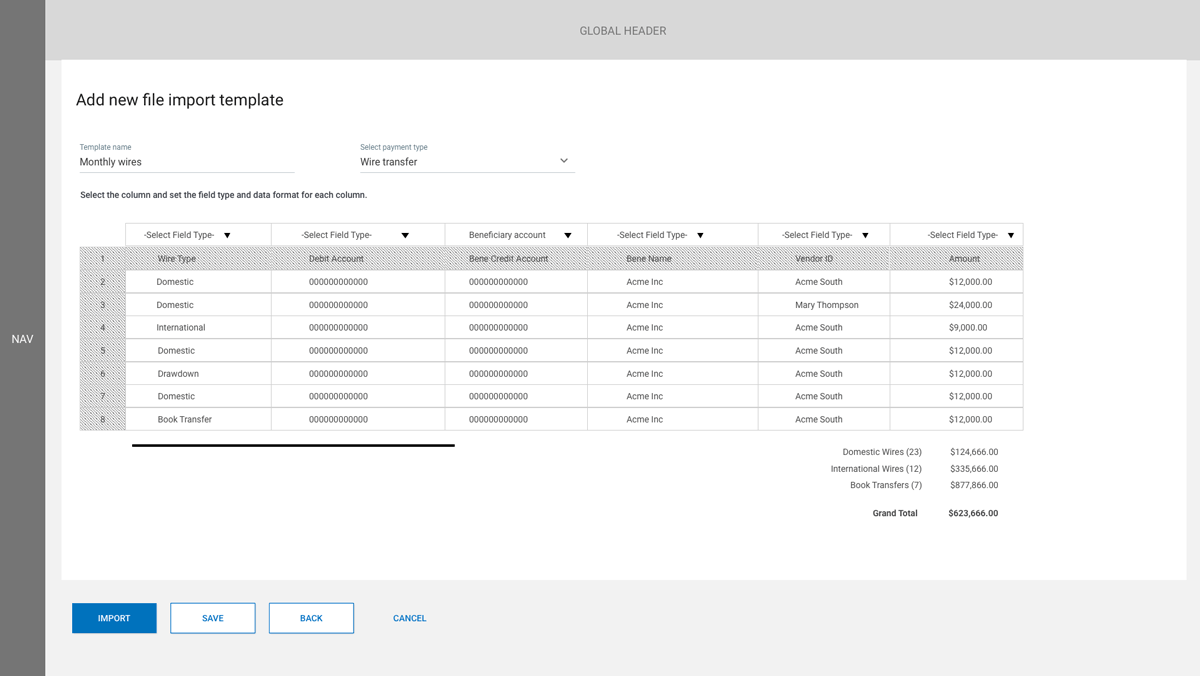Click the $877,866.00 book transfers total

tap(974, 485)
